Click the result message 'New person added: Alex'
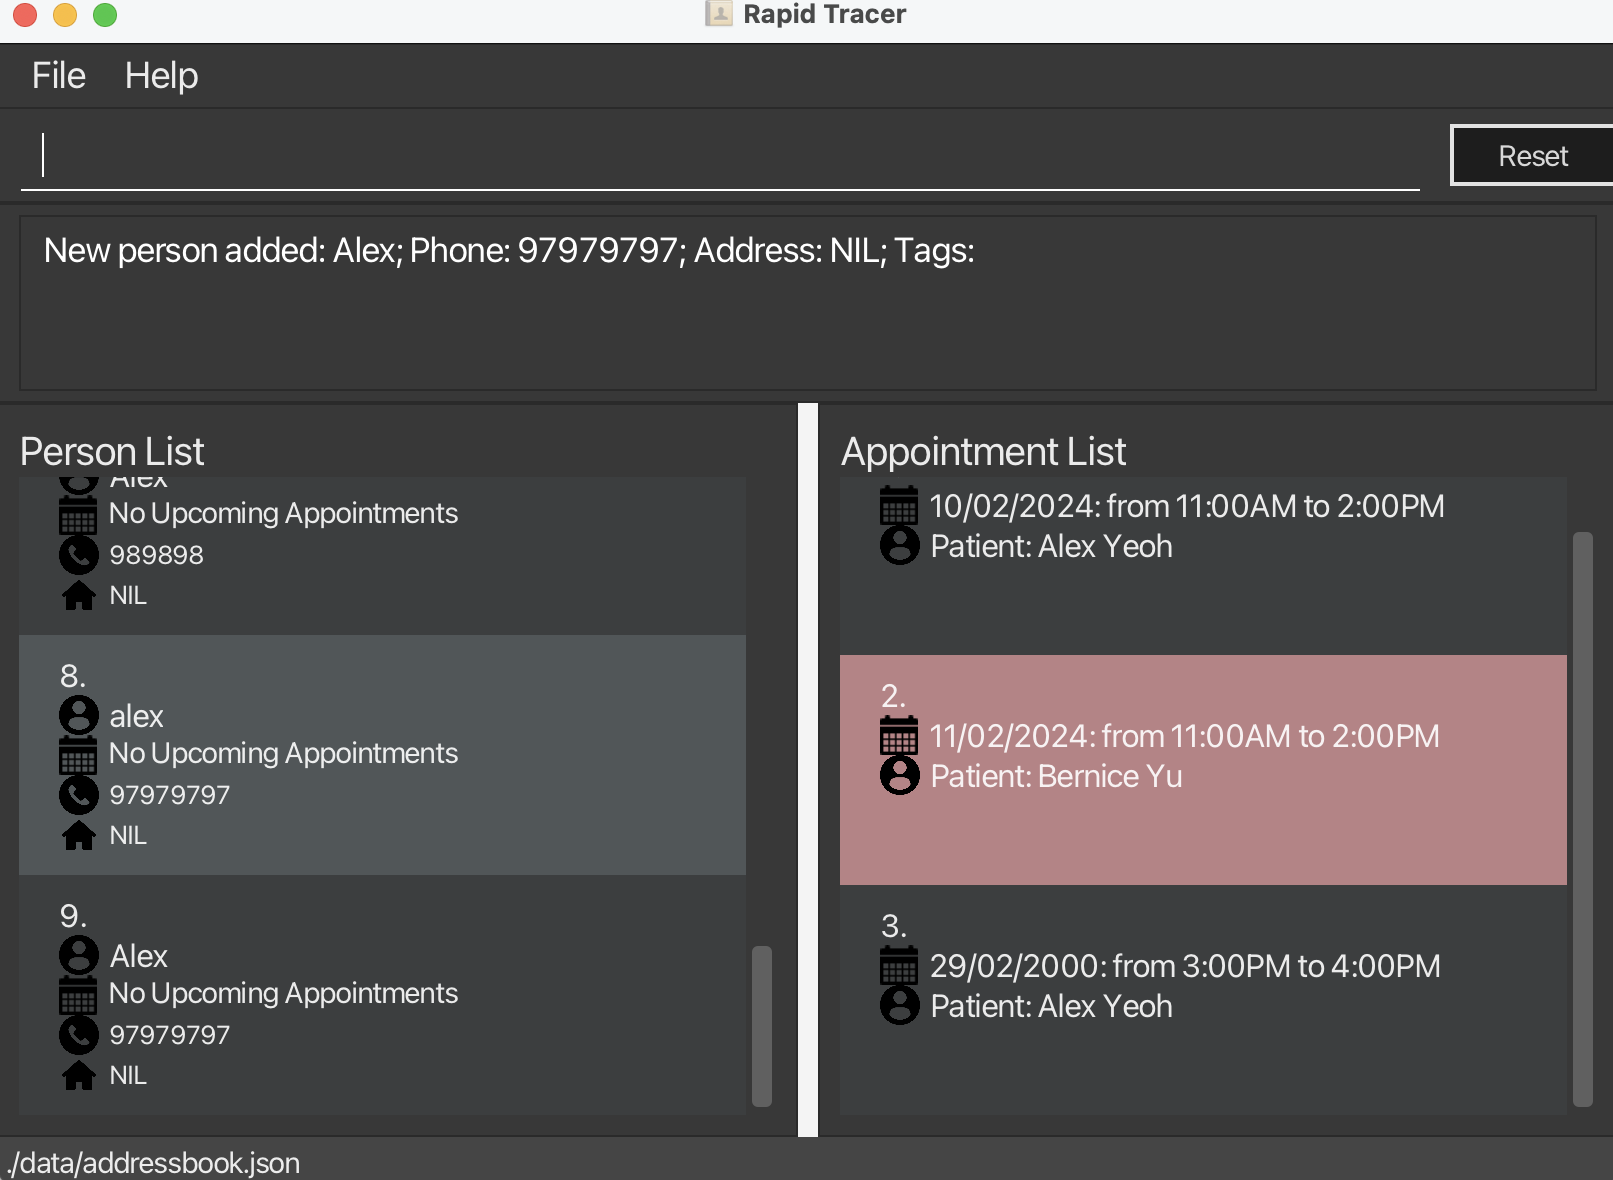This screenshot has width=1613, height=1180. click(509, 251)
